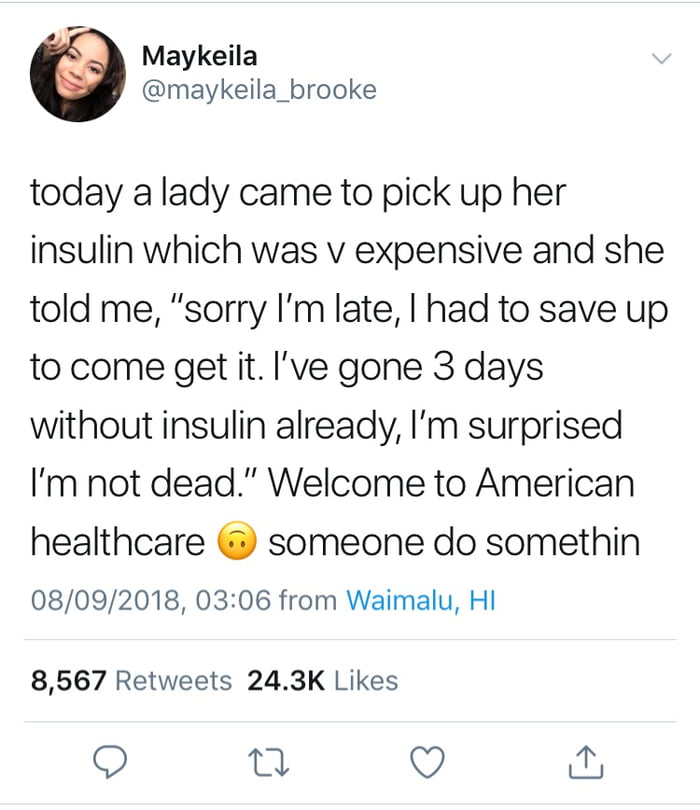Viewport: 700px width, 810px height.
Task: Open the @maykeila_brooke handle
Action: [x=259, y=90]
